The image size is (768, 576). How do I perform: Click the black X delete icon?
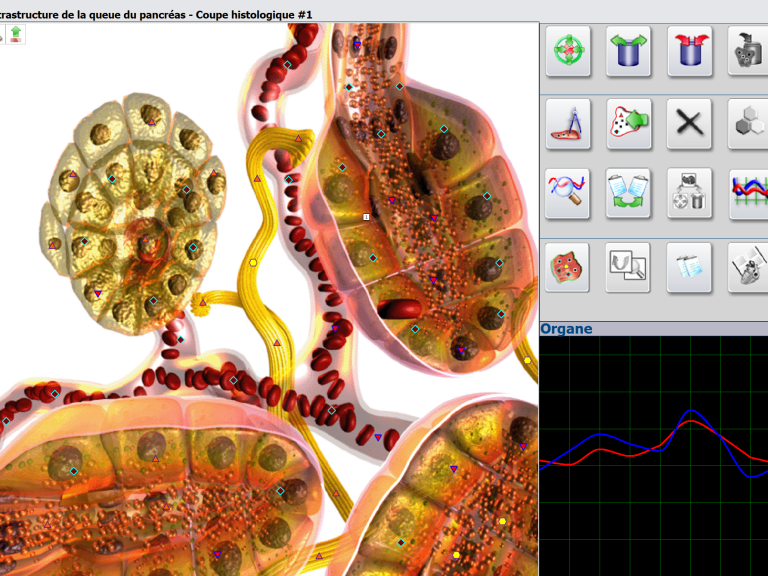click(x=690, y=123)
